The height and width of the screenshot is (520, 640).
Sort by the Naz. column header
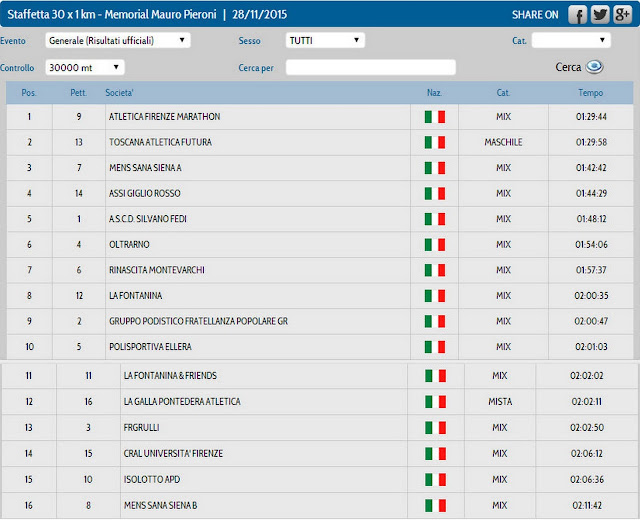pyautogui.click(x=434, y=93)
